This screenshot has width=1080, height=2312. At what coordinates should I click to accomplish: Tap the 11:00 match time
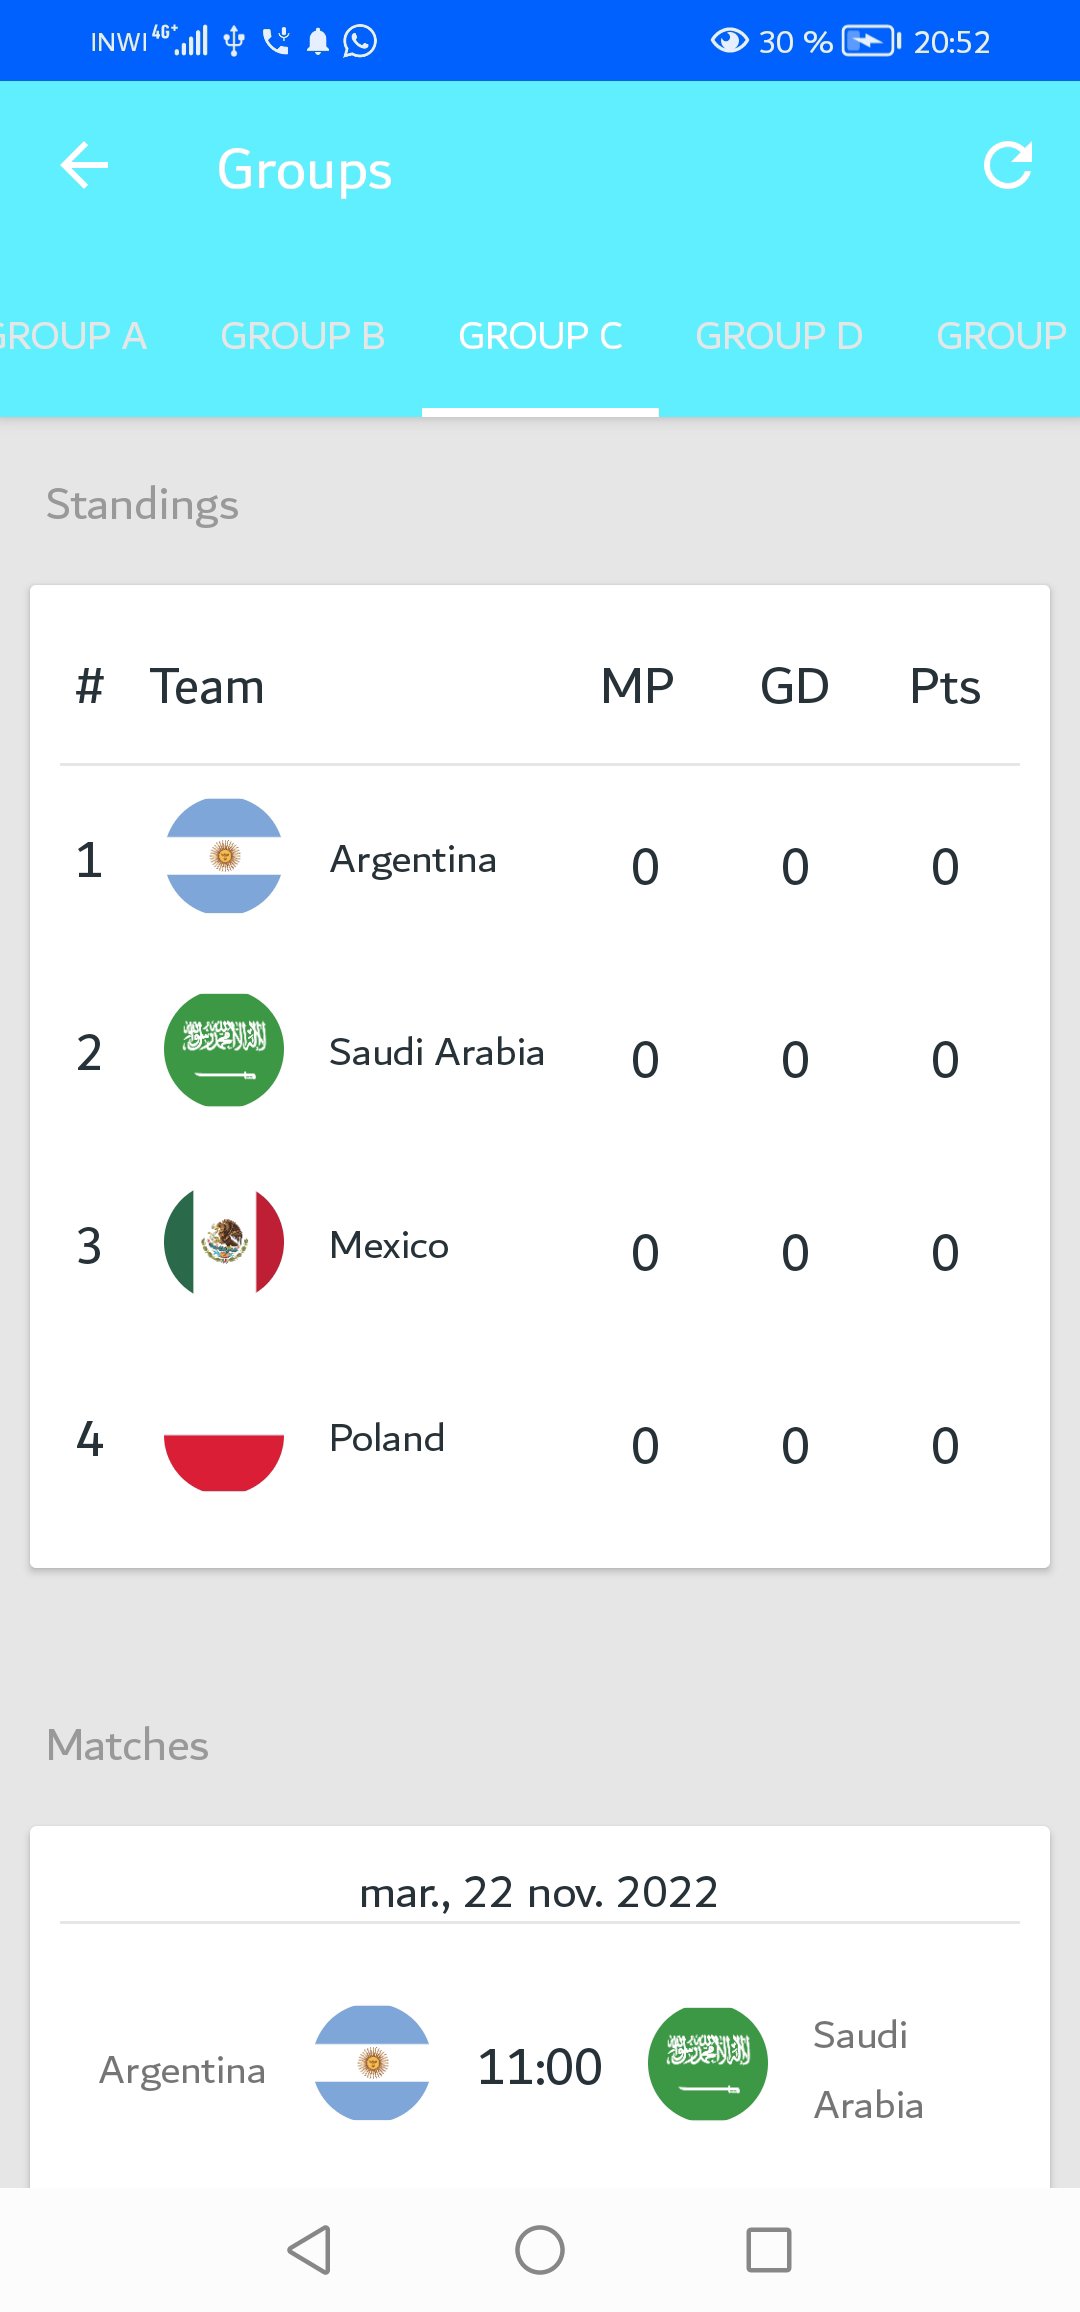pyautogui.click(x=540, y=2067)
